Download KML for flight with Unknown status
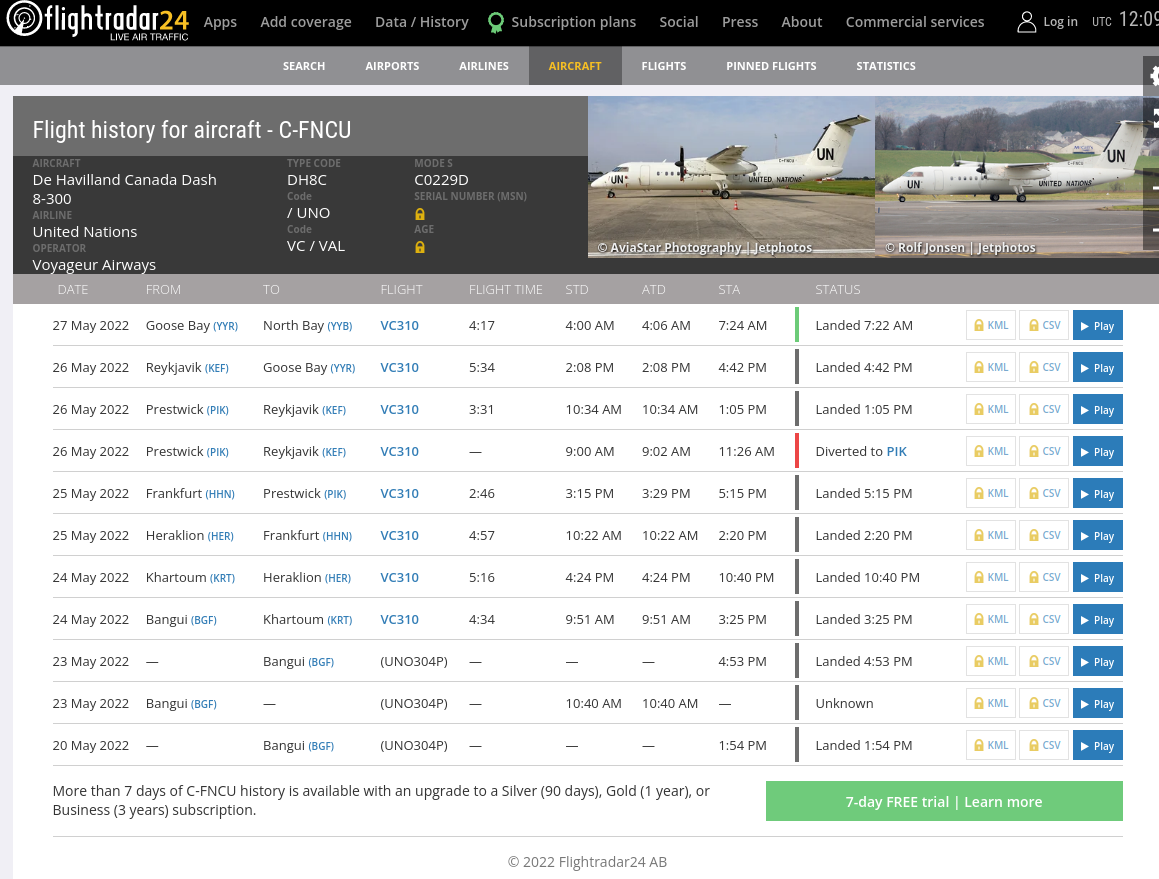1159x879 pixels. [990, 704]
